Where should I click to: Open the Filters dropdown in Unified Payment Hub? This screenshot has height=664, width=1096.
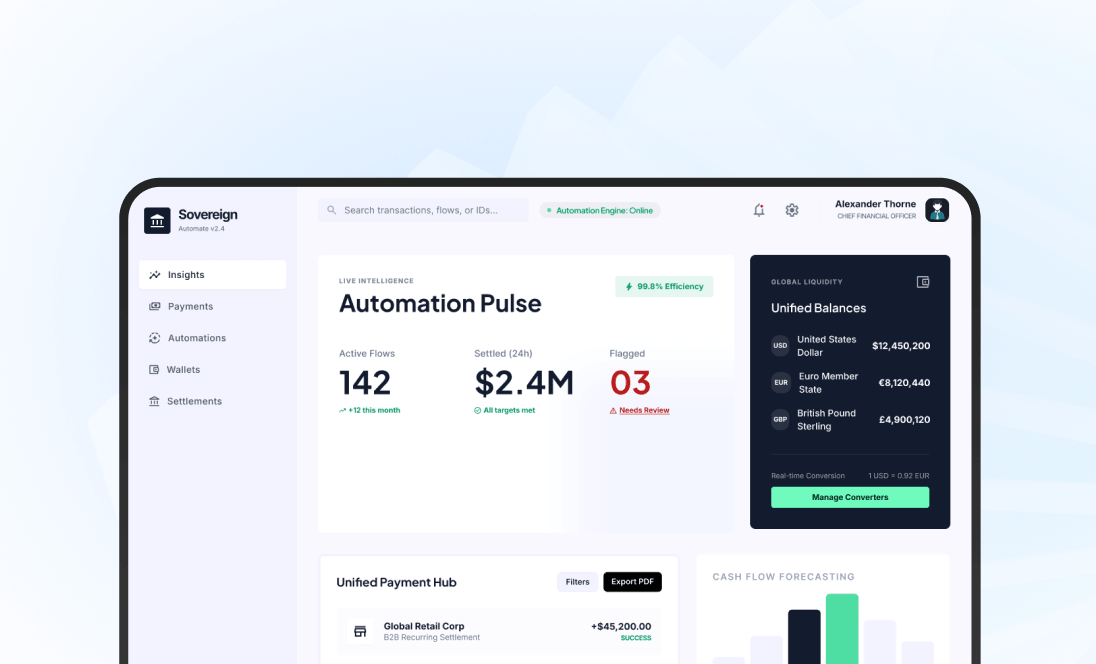(577, 581)
